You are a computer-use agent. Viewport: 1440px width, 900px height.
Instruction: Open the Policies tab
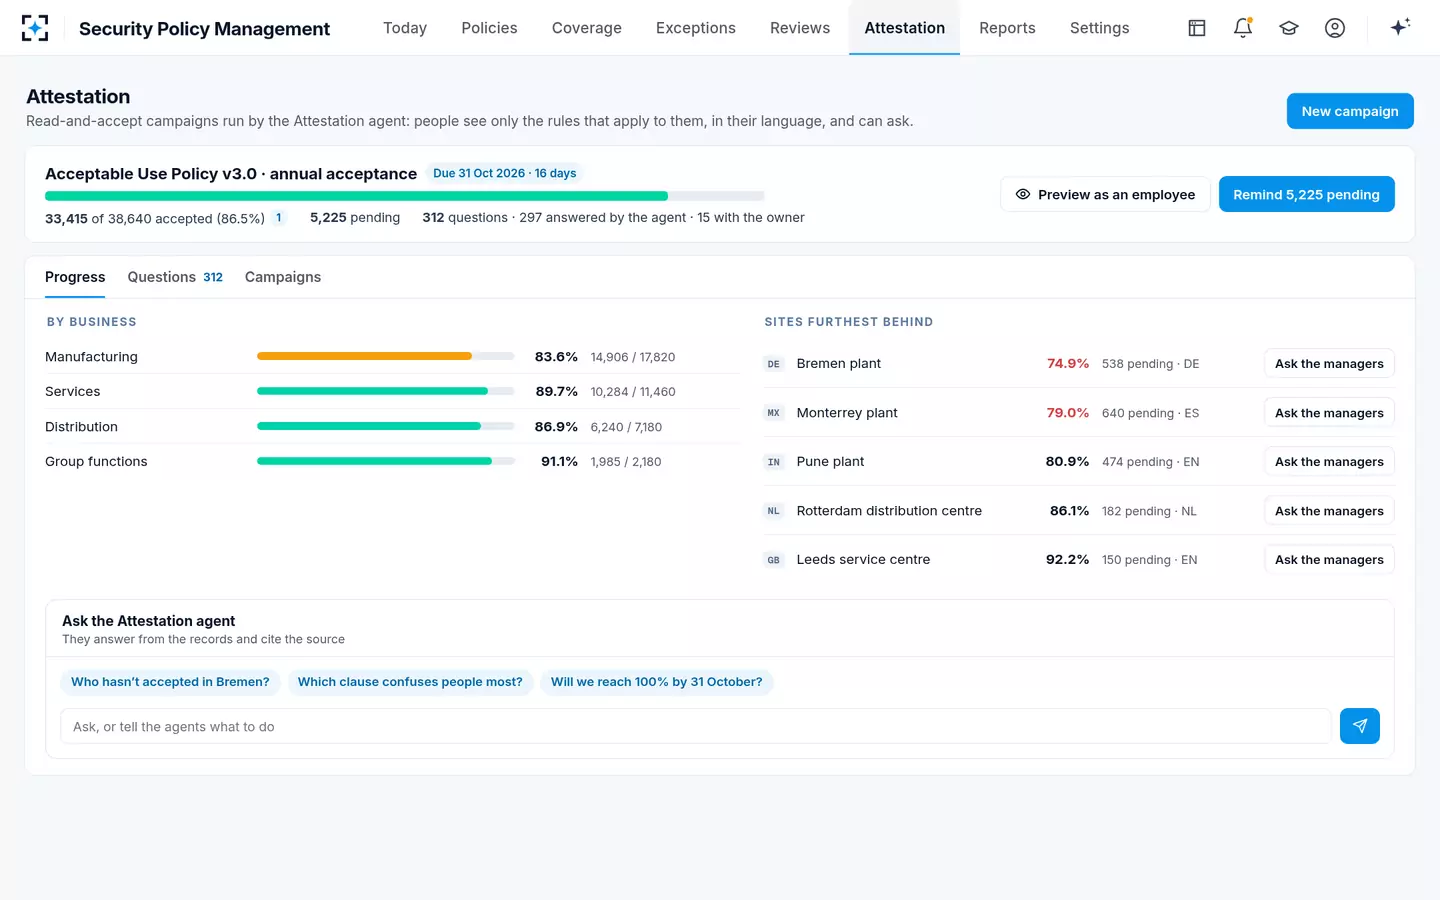(489, 28)
